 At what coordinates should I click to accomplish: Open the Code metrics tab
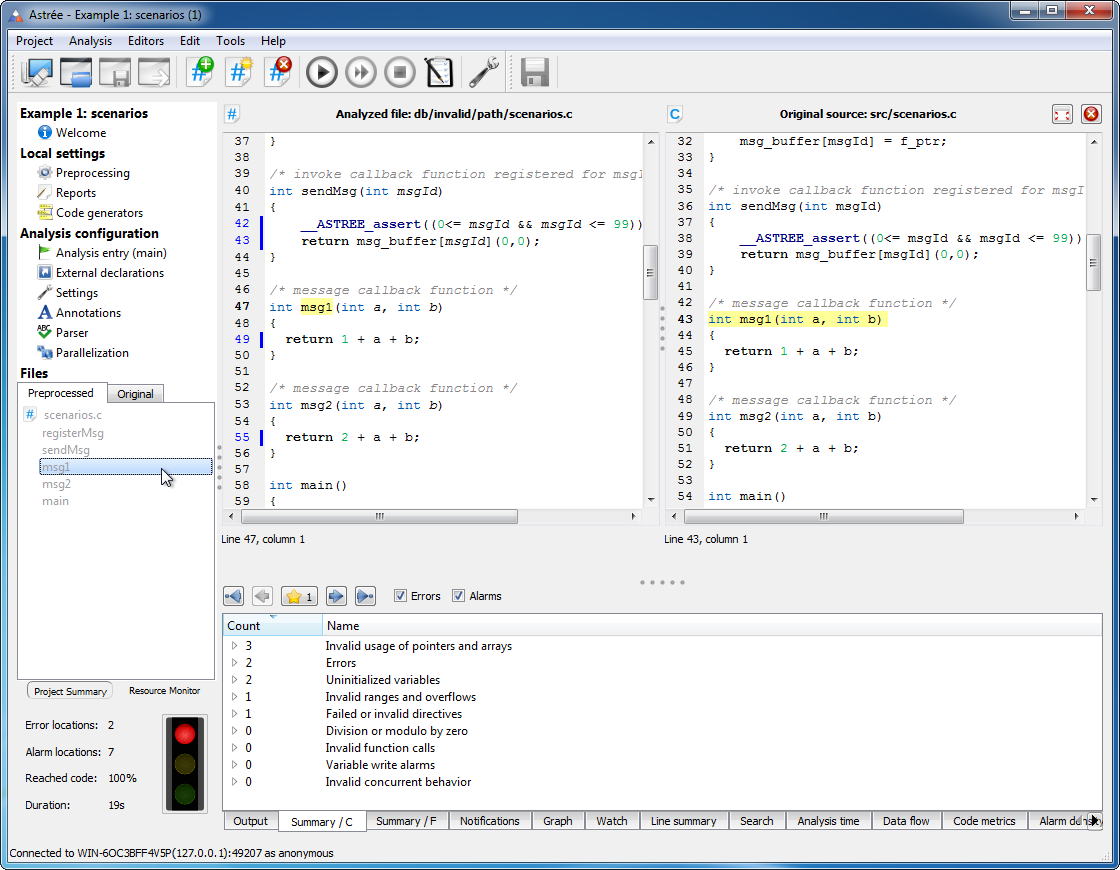tap(984, 821)
